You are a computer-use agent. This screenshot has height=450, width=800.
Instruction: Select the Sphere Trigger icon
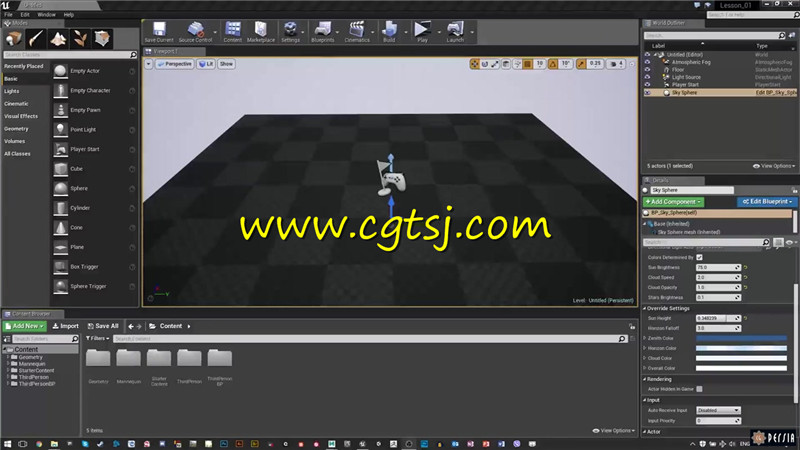coord(61,286)
